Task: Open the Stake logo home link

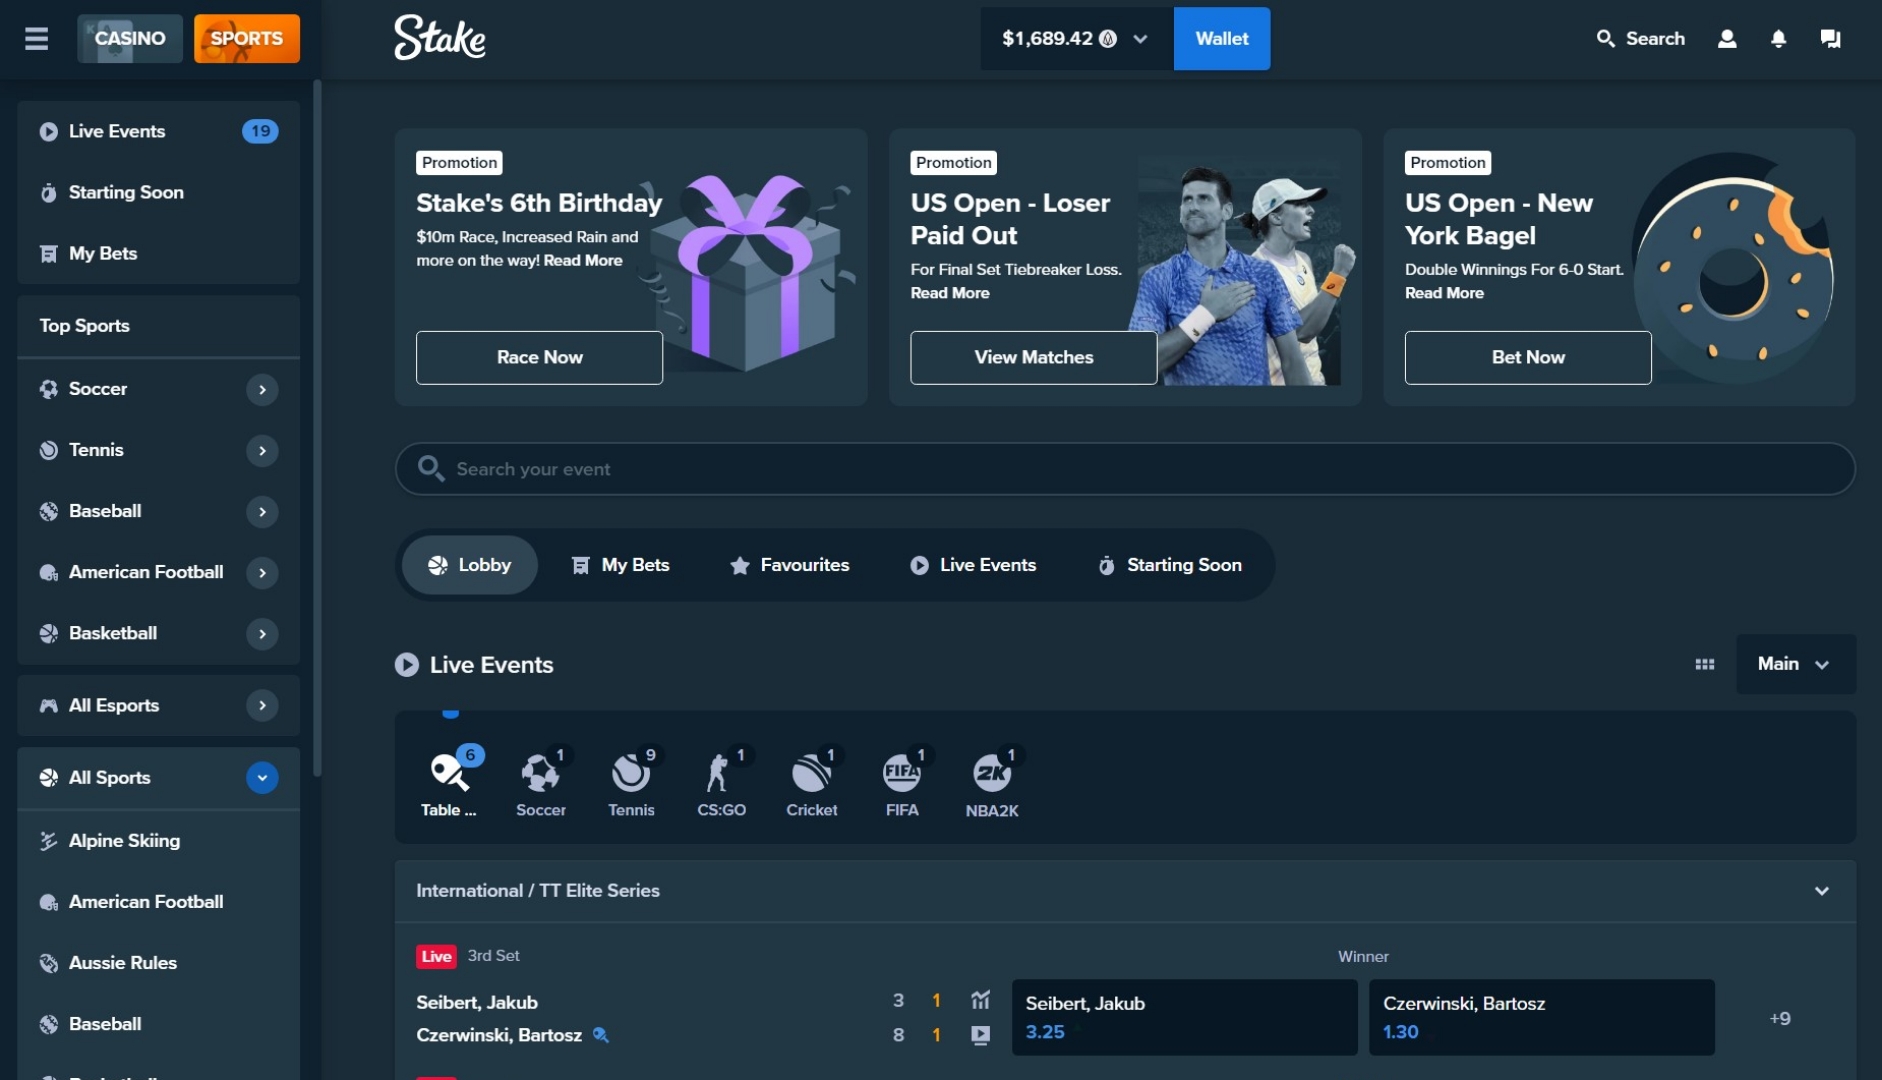Action: coord(440,38)
